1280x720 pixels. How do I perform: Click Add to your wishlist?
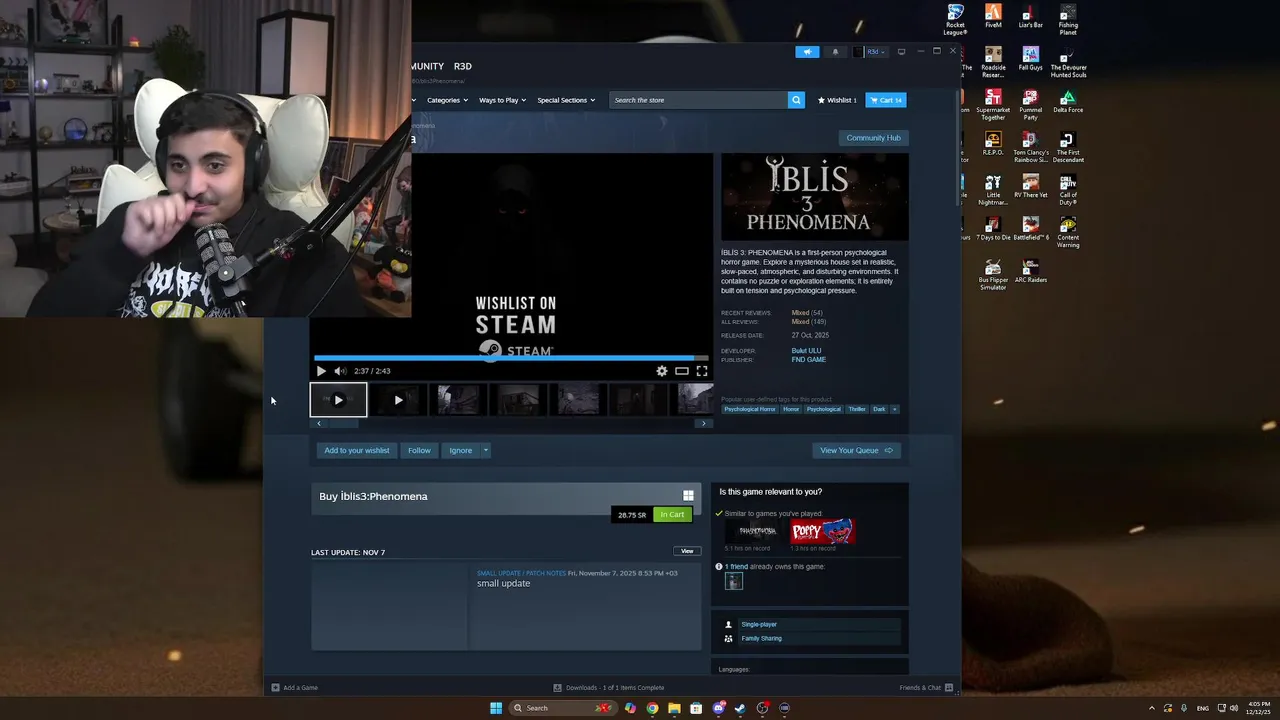click(357, 450)
